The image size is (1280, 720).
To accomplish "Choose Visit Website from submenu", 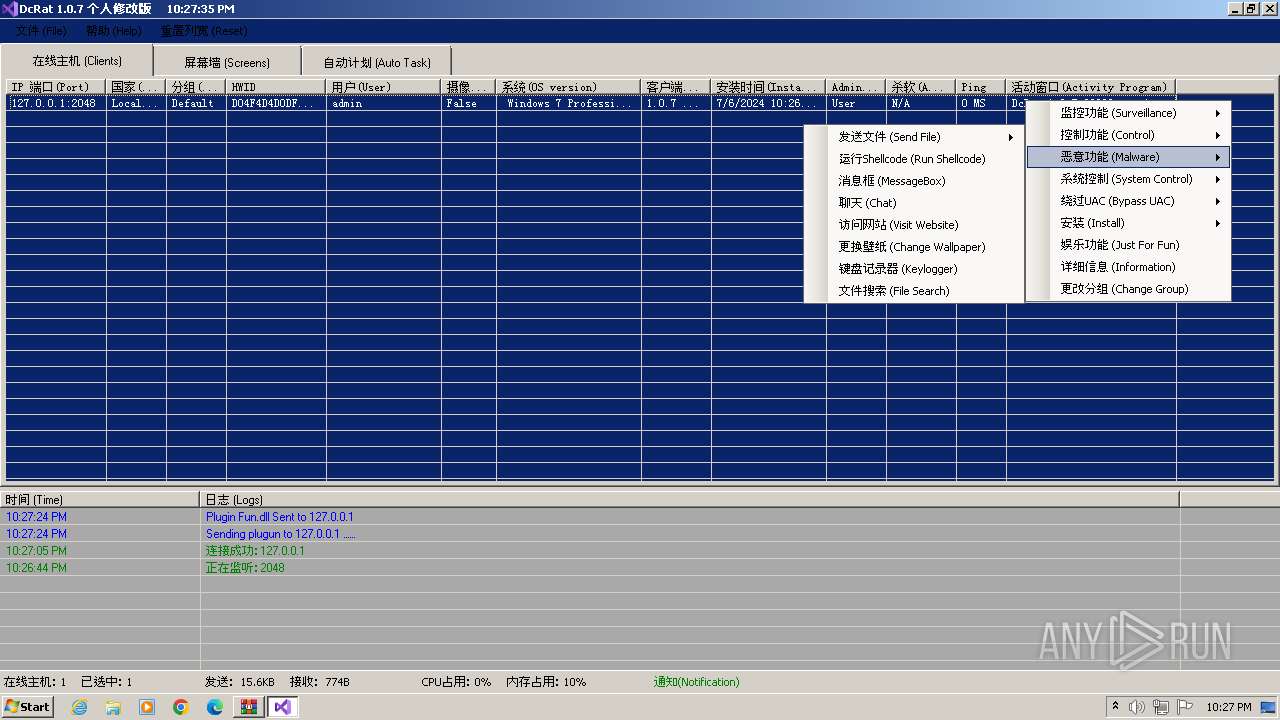I will pyautogui.click(x=914, y=225).
